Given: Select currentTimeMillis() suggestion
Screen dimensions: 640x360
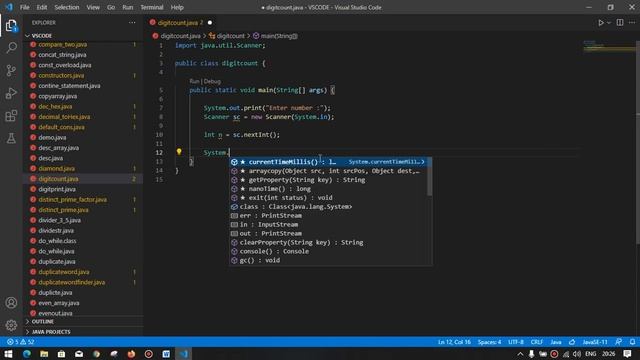Looking at the screenshot, I should [330, 162].
